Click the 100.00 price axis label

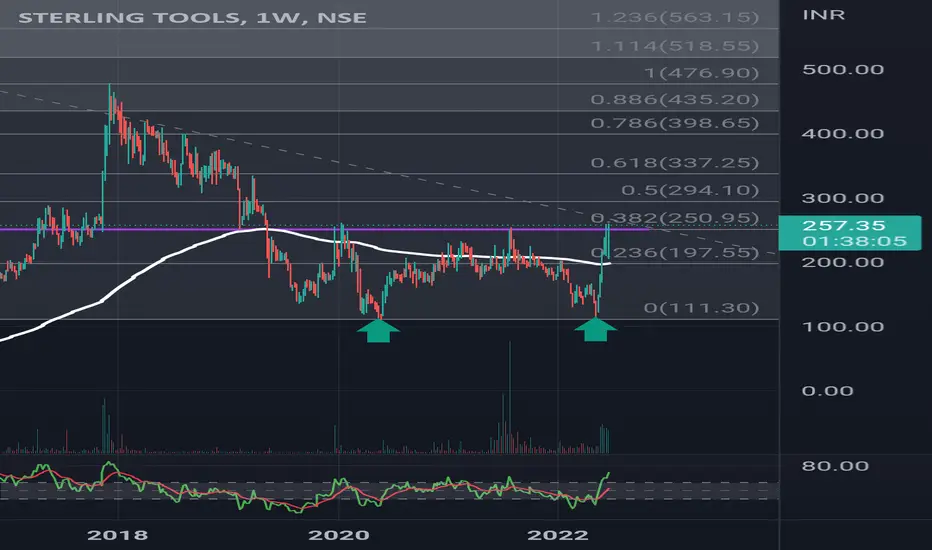coord(843,326)
